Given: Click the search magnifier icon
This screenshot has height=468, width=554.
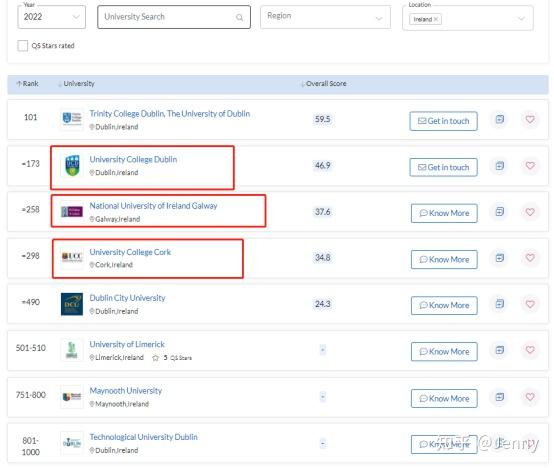Looking at the screenshot, I should [239, 17].
